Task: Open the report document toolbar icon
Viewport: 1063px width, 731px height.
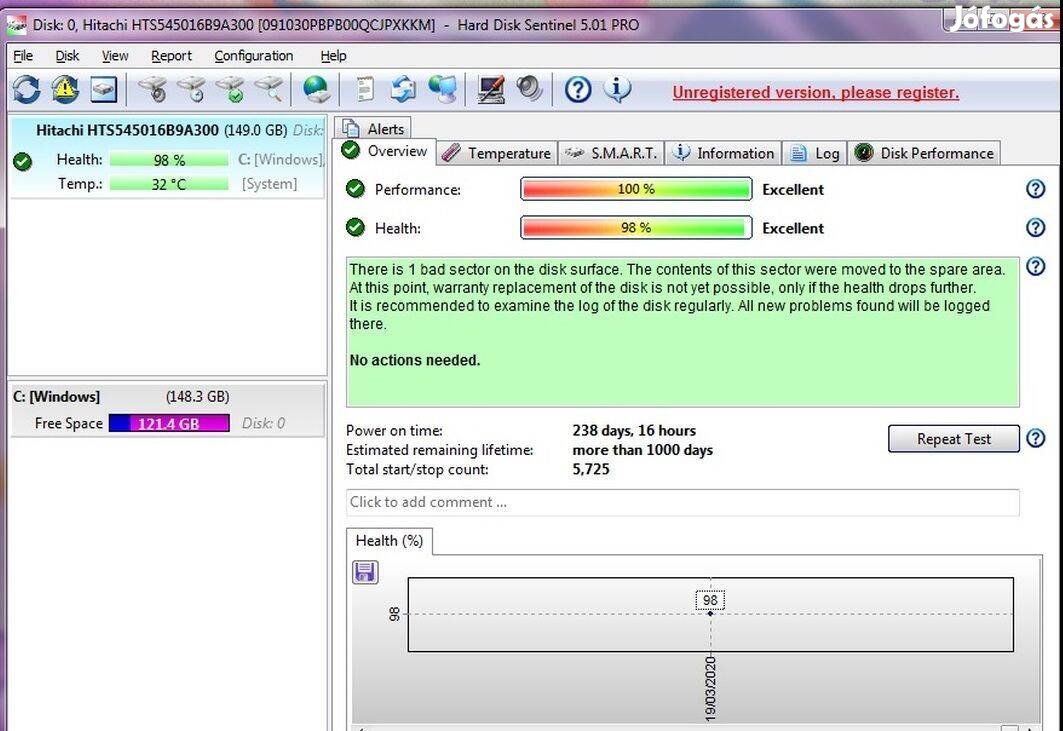Action: click(x=365, y=90)
